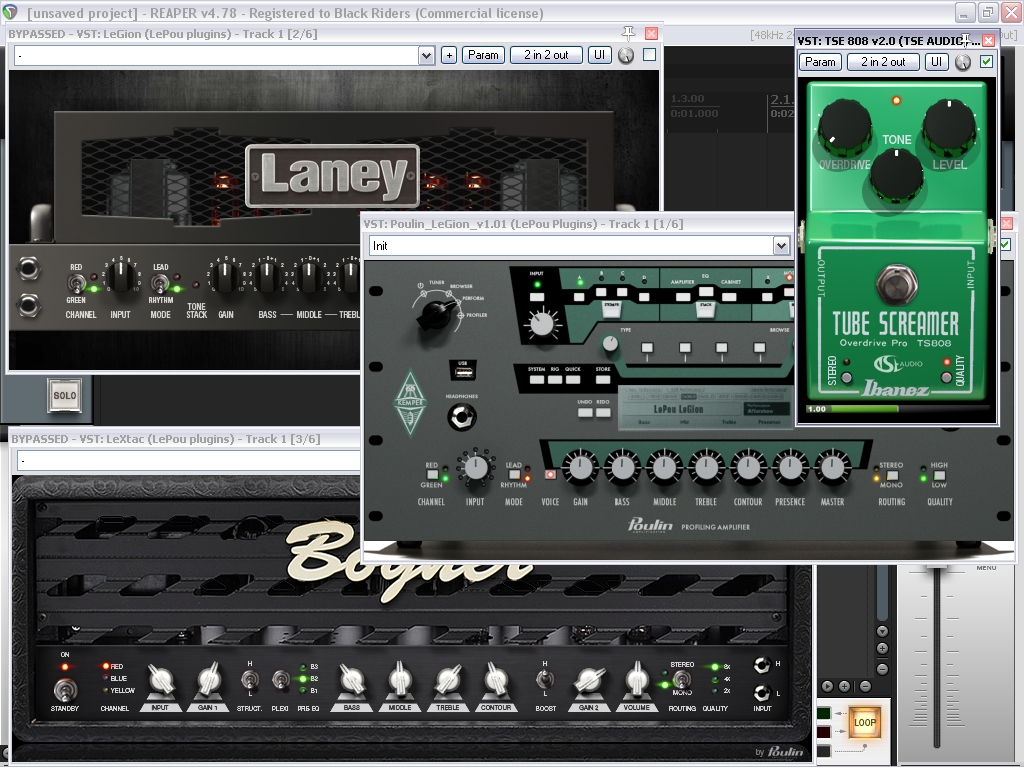Click the vertical zoom-in plus button by scrollbar
The height and width of the screenshot is (768, 1024).
(x=882, y=648)
